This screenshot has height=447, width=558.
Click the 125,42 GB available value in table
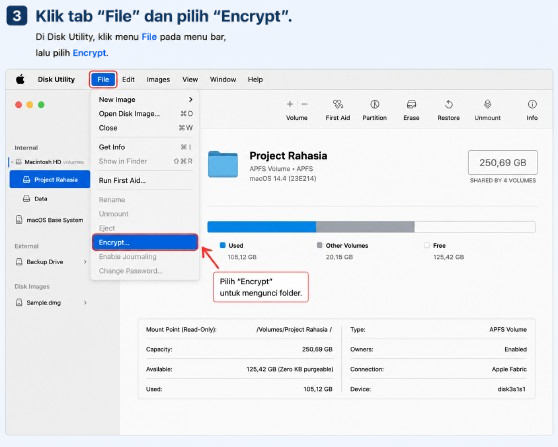[x=290, y=369]
